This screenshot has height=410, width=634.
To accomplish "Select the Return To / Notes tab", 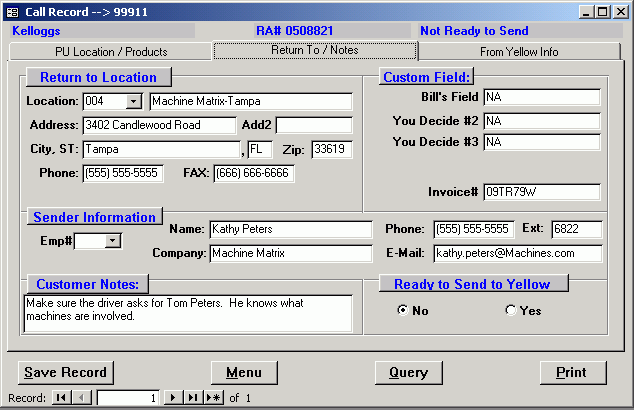I will point(315,51).
